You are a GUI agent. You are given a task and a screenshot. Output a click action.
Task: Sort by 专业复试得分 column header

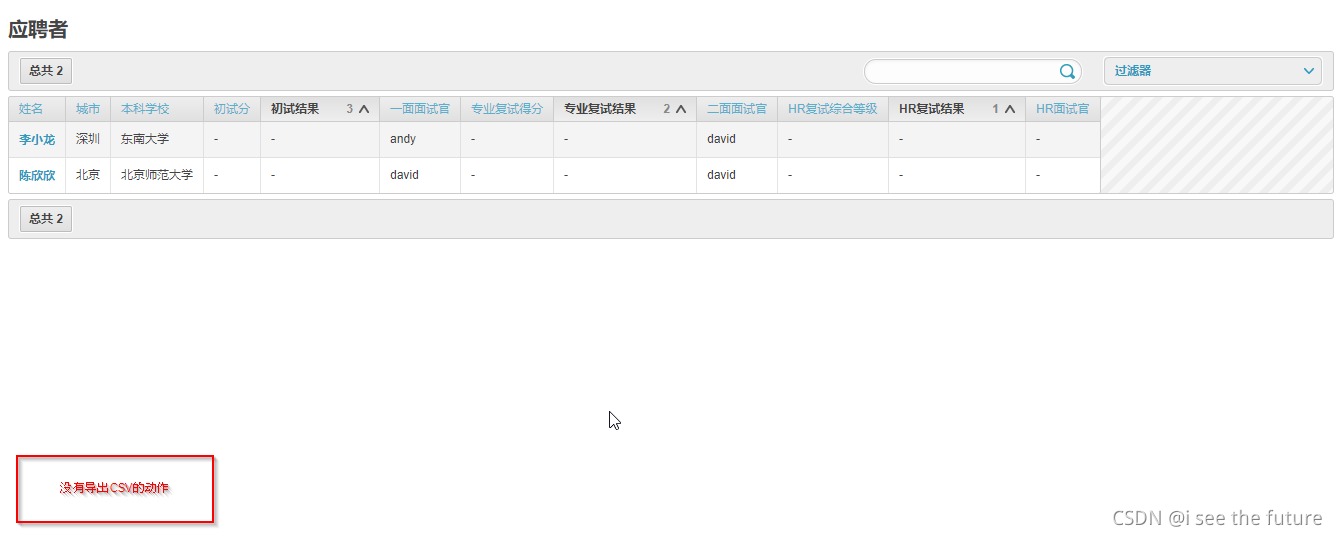click(x=507, y=109)
